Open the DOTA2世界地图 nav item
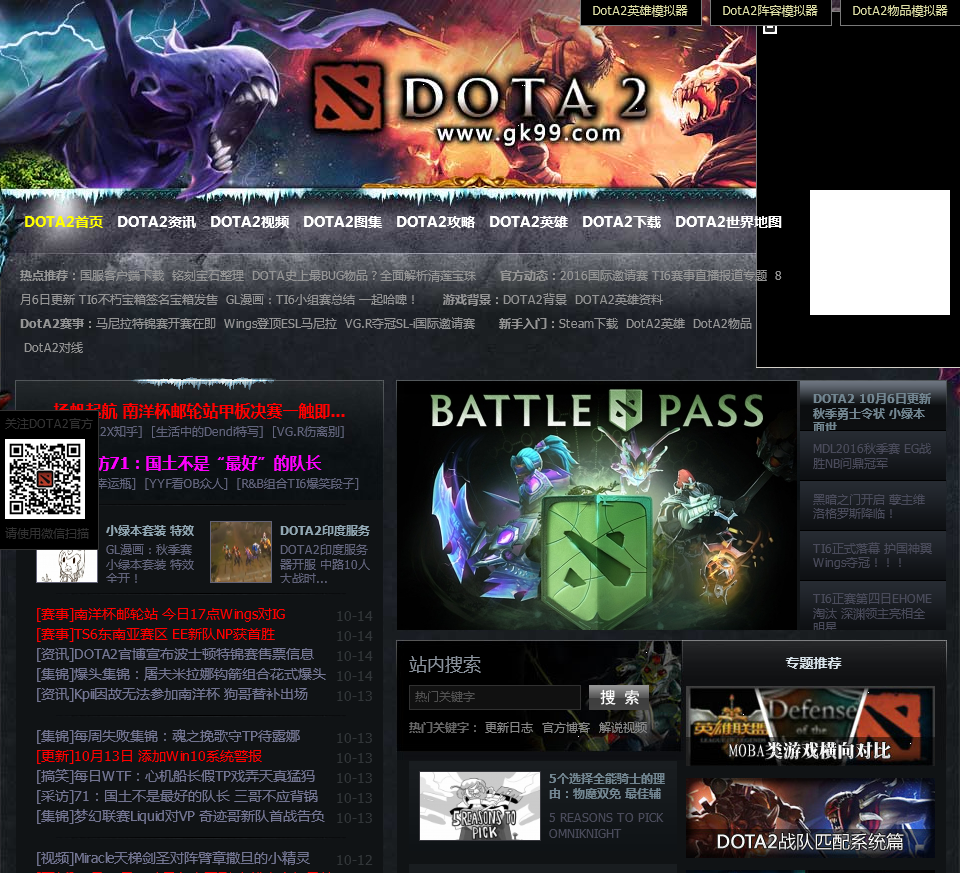The image size is (960, 873). pyautogui.click(x=729, y=222)
